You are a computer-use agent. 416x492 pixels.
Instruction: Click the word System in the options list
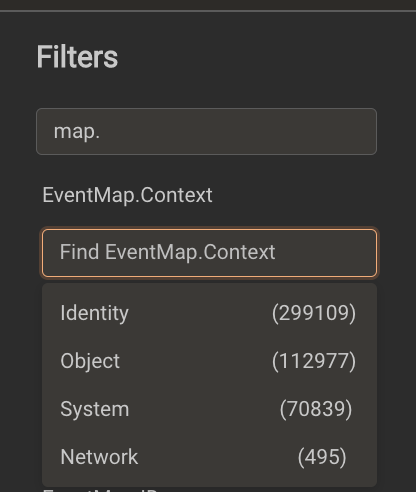[95, 409]
